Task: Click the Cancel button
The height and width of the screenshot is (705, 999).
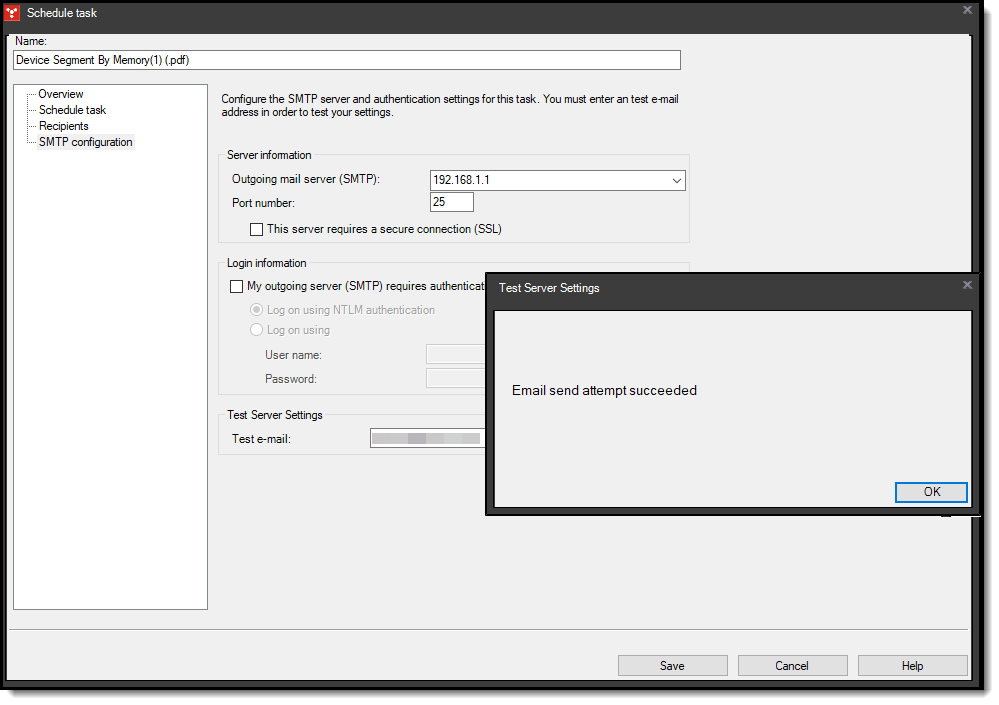Action: [x=792, y=665]
